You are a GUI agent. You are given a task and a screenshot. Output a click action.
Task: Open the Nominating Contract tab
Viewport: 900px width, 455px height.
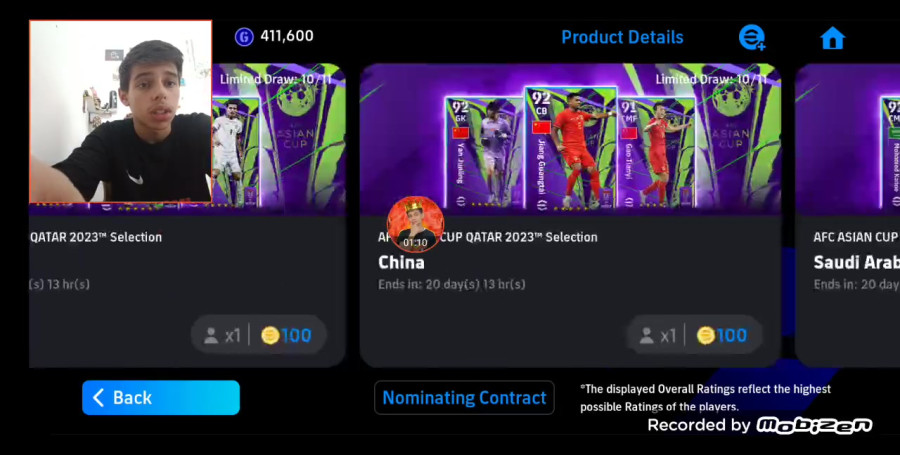coord(464,398)
